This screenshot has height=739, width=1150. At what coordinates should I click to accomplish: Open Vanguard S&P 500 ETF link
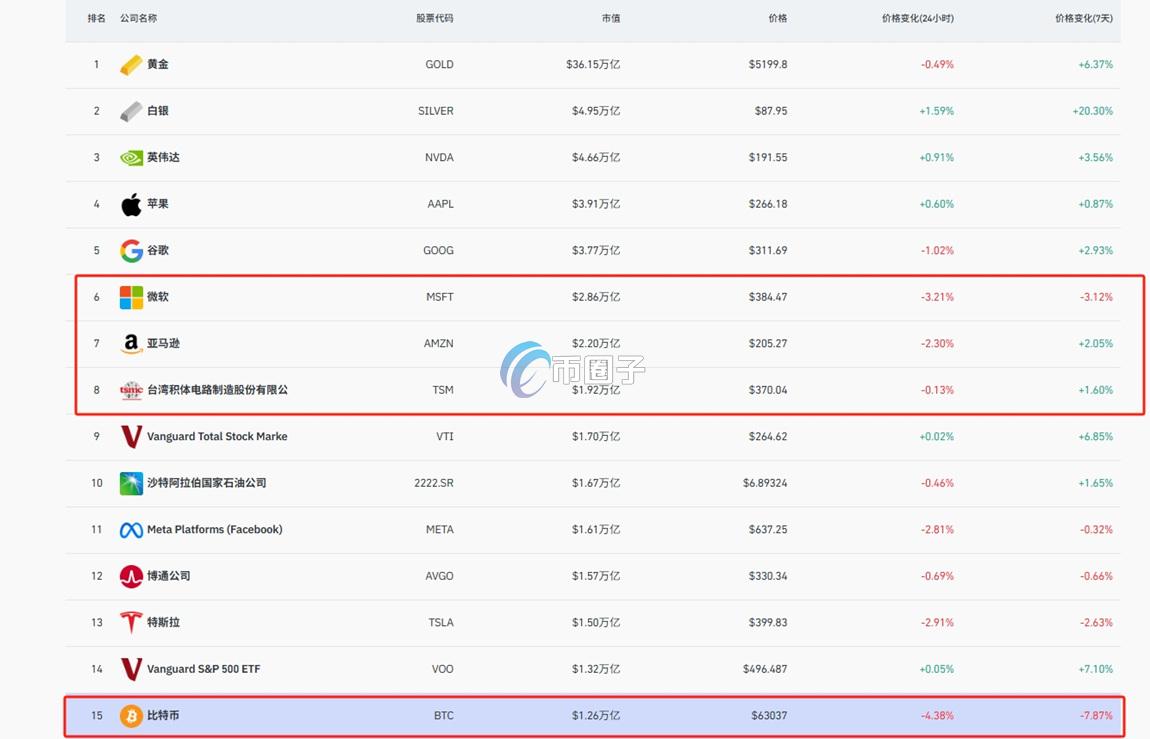pyautogui.click(x=203, y=669)
